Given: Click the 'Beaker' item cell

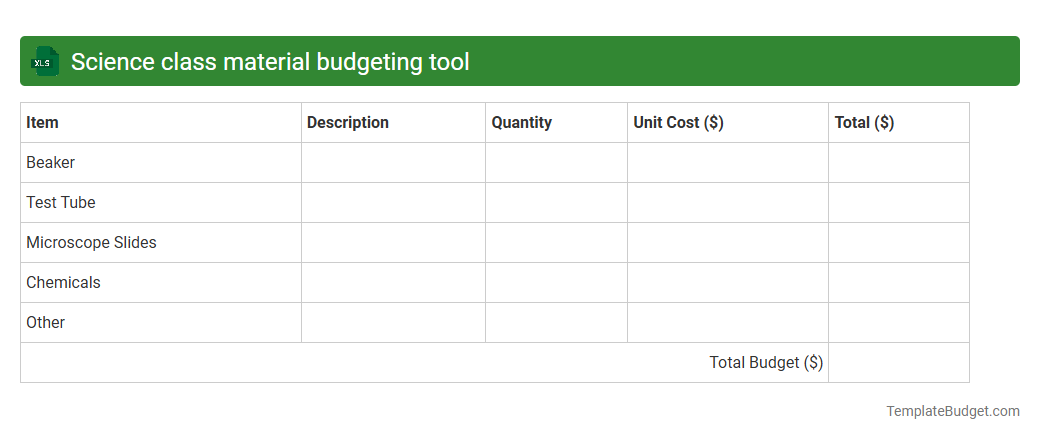Looking at the screenshot, I should tap(161, 163).
